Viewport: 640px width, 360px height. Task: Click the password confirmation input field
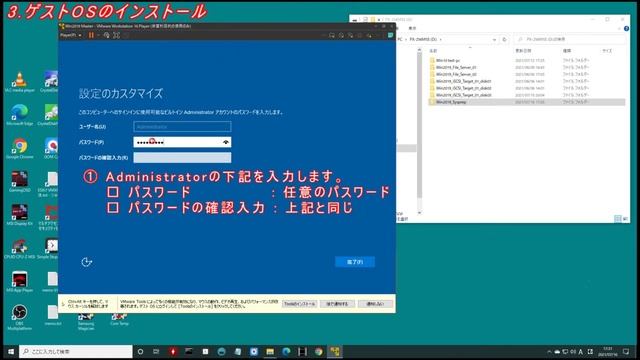[182, 158]
